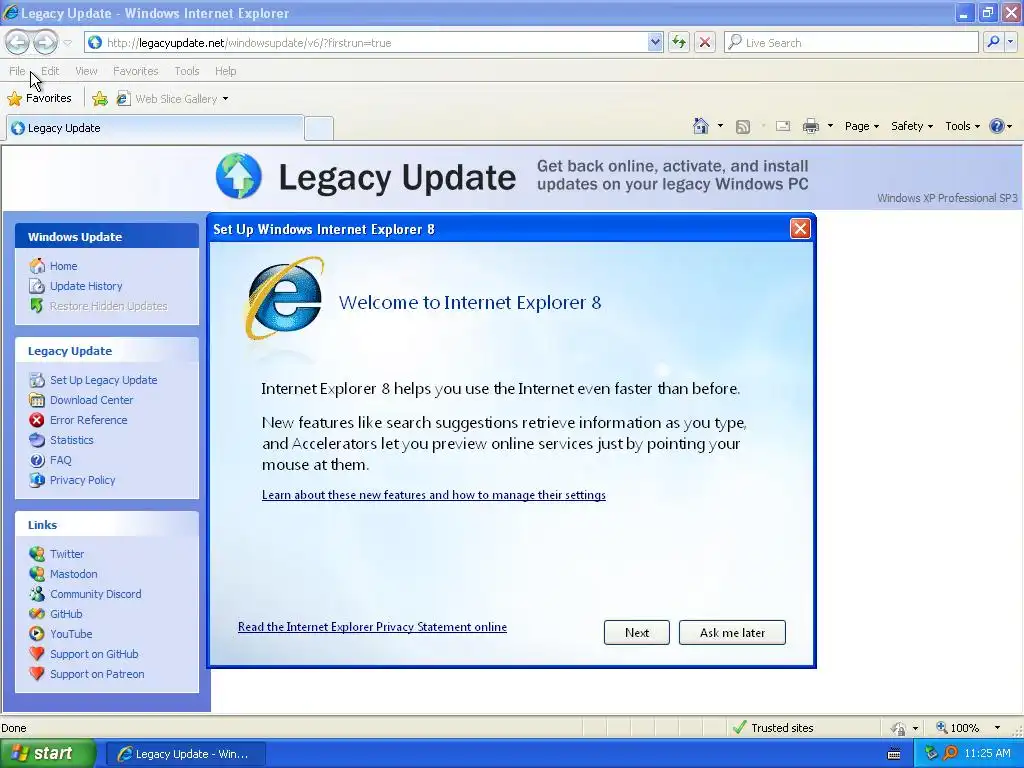Click the Refresh page icon
Image resolution: width=1024 pixels, height=768 pixels.
(679, 42)
